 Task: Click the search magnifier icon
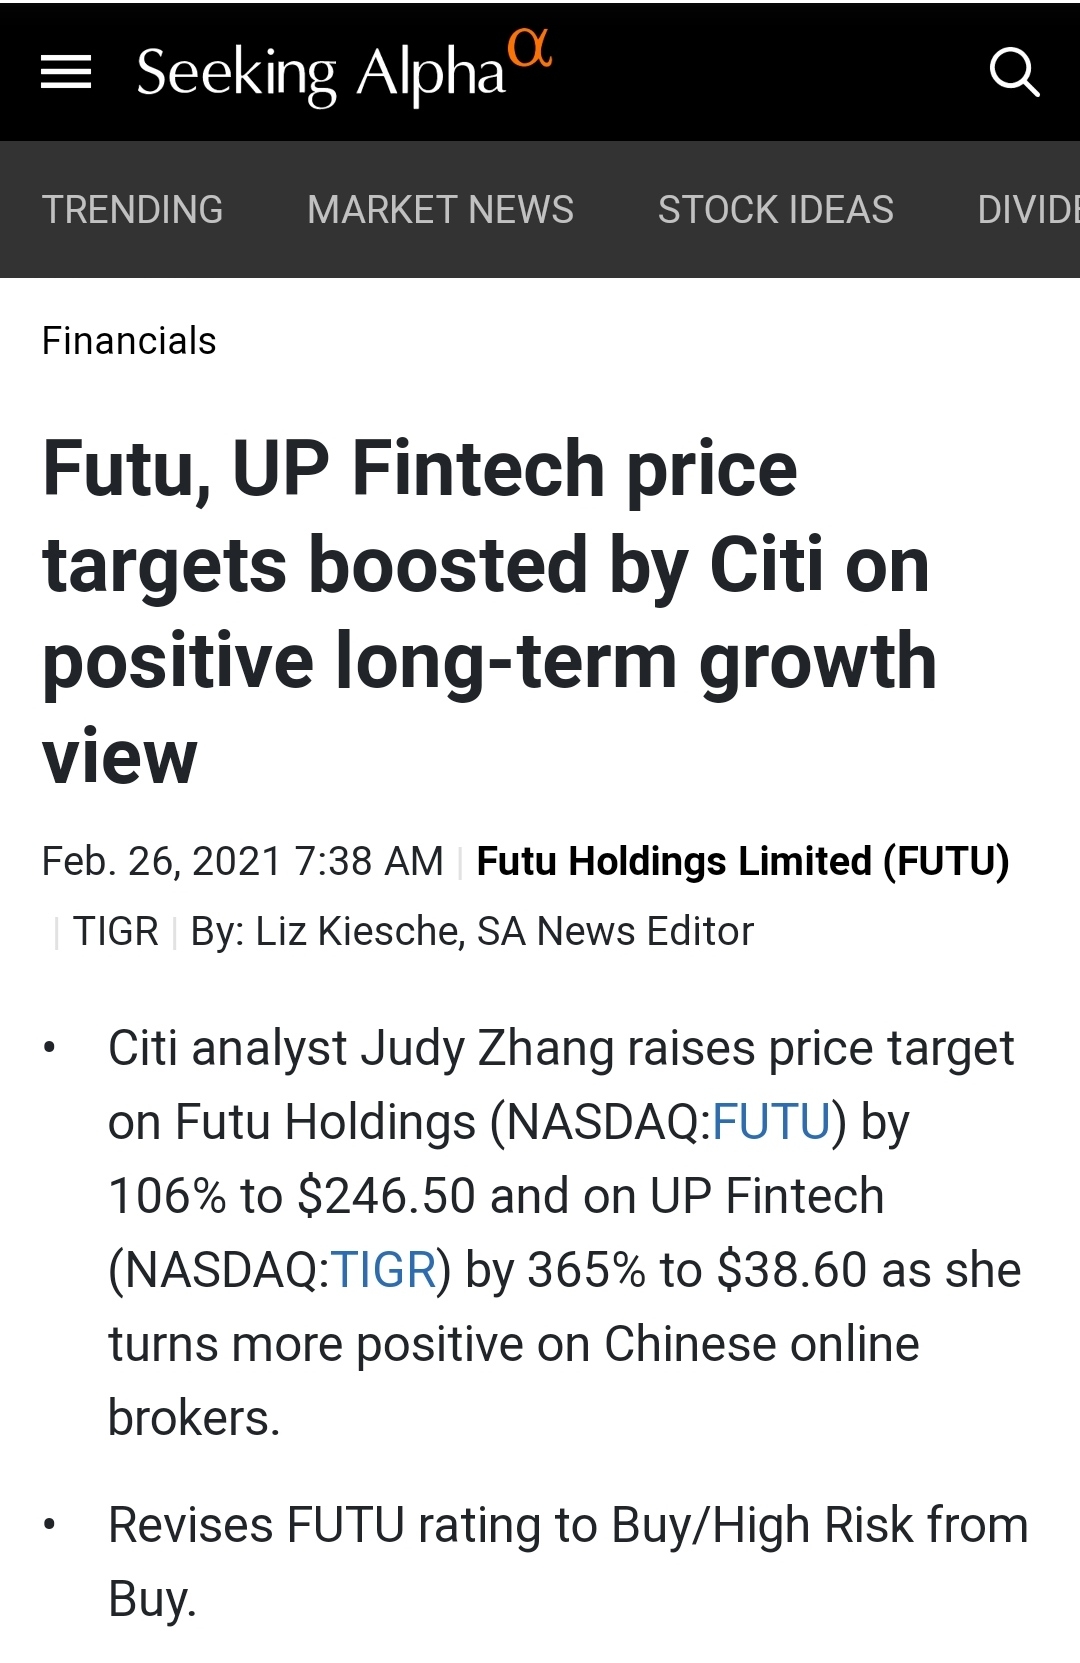click(1014, 72)
